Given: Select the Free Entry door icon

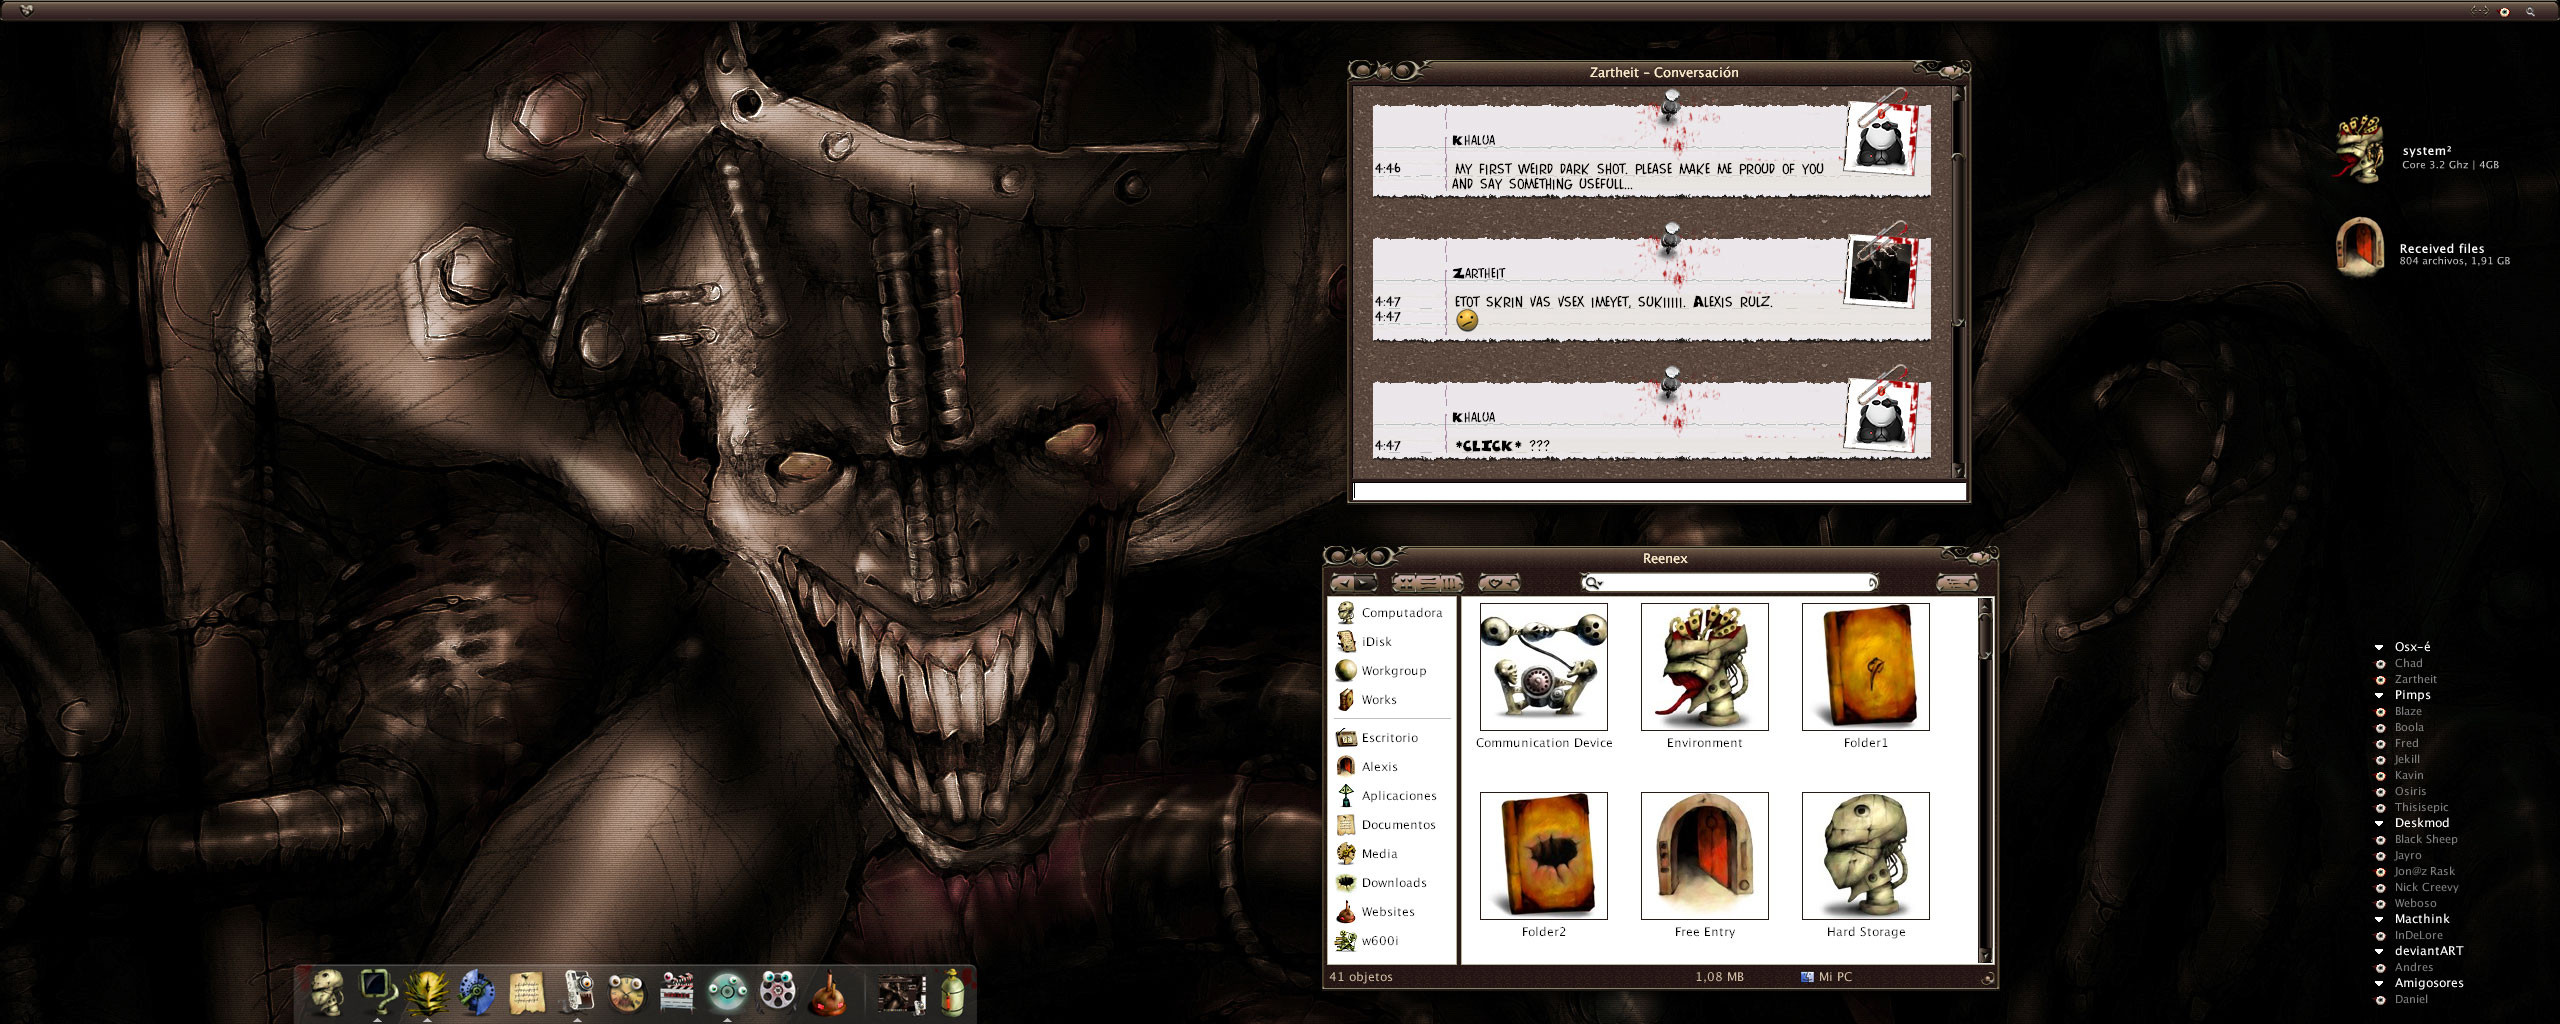Looking at the screenshot, I should click(x=1705, y=856).
